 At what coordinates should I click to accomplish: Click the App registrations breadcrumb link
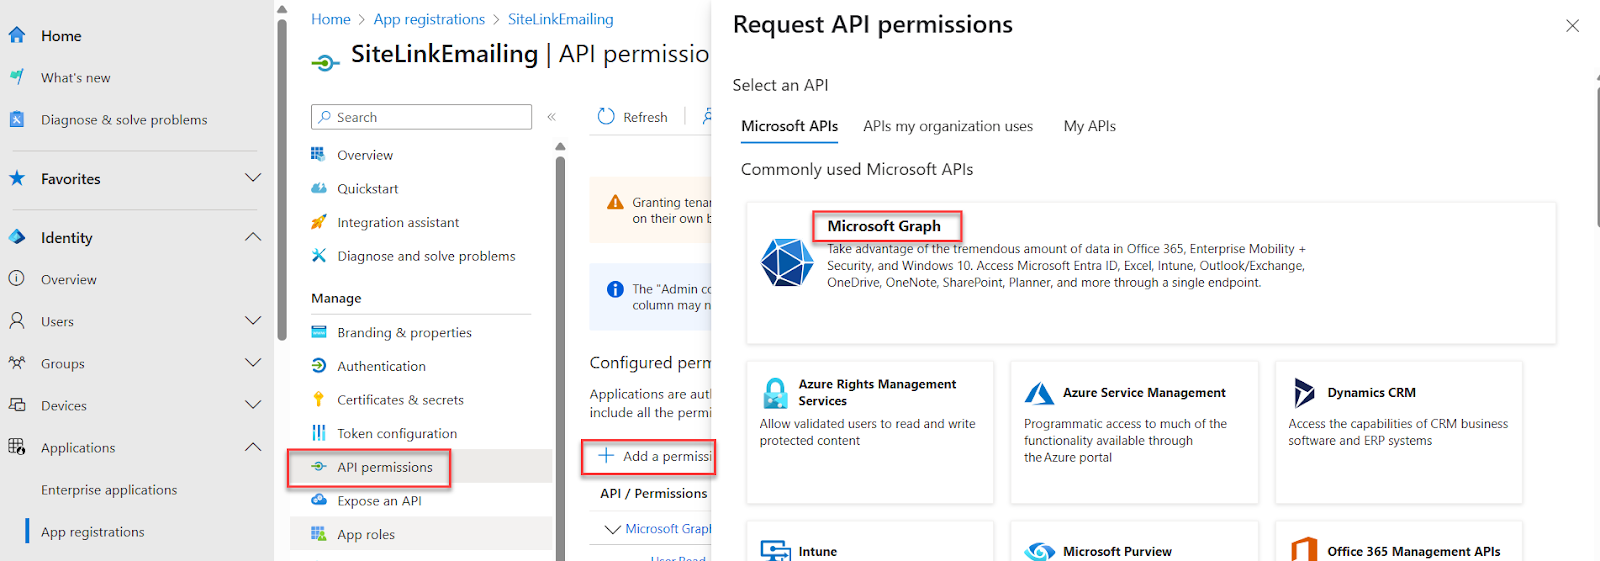429,19
